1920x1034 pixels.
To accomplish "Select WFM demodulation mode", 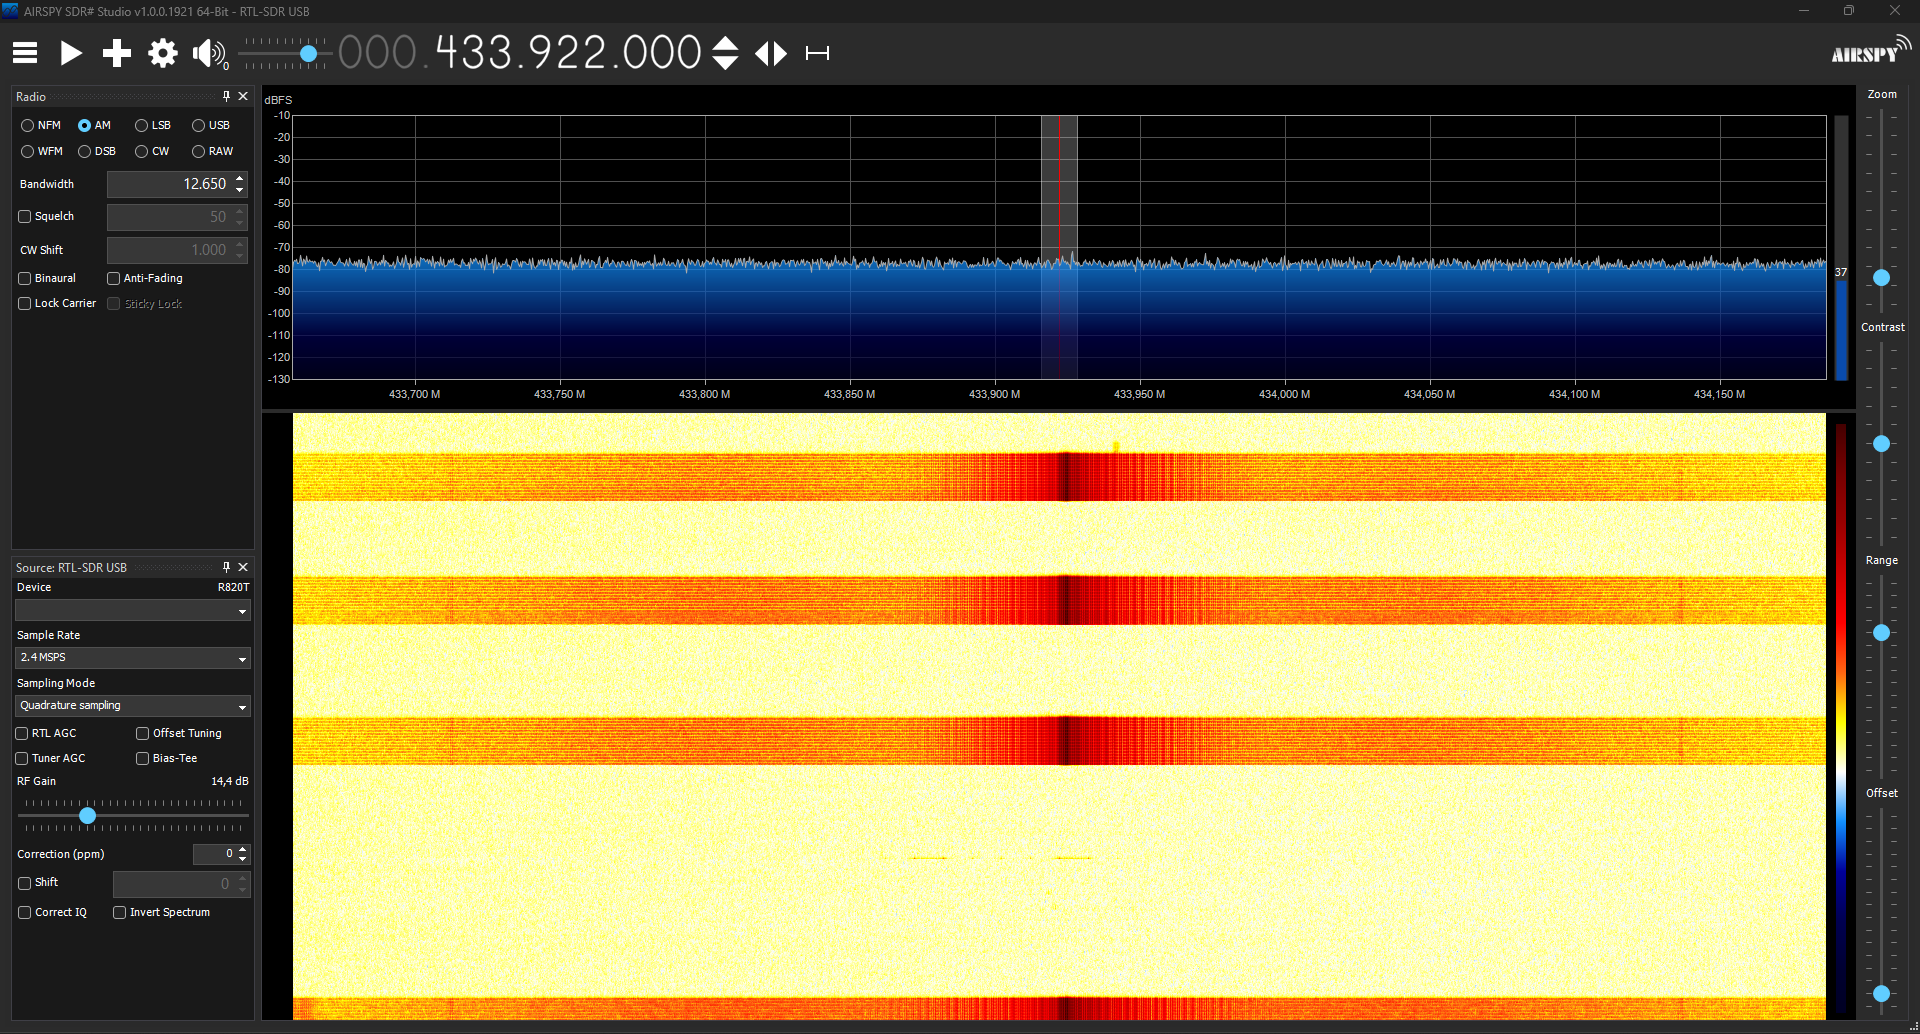I will pyautogui.click(x=42, y=151).
